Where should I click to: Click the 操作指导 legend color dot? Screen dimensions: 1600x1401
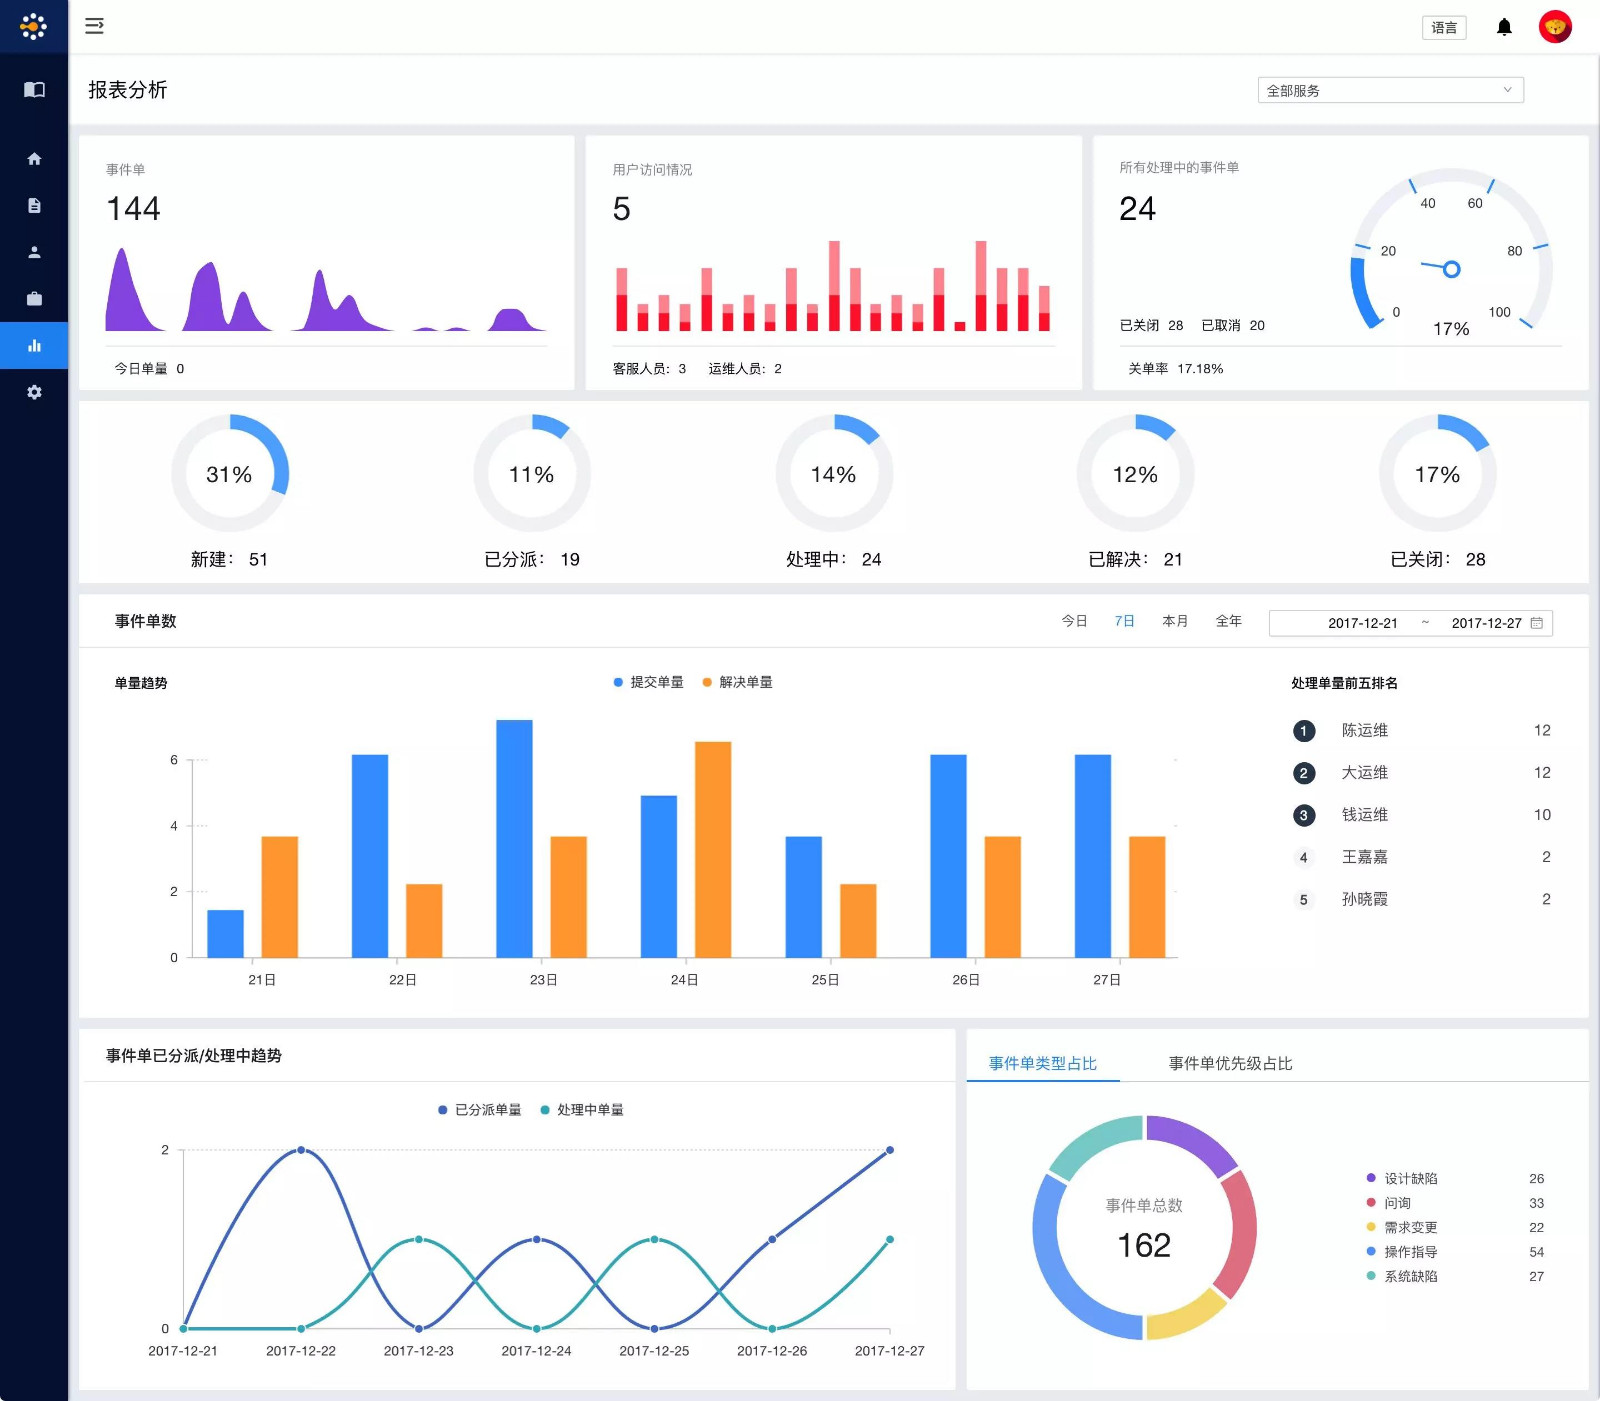1371,1252
